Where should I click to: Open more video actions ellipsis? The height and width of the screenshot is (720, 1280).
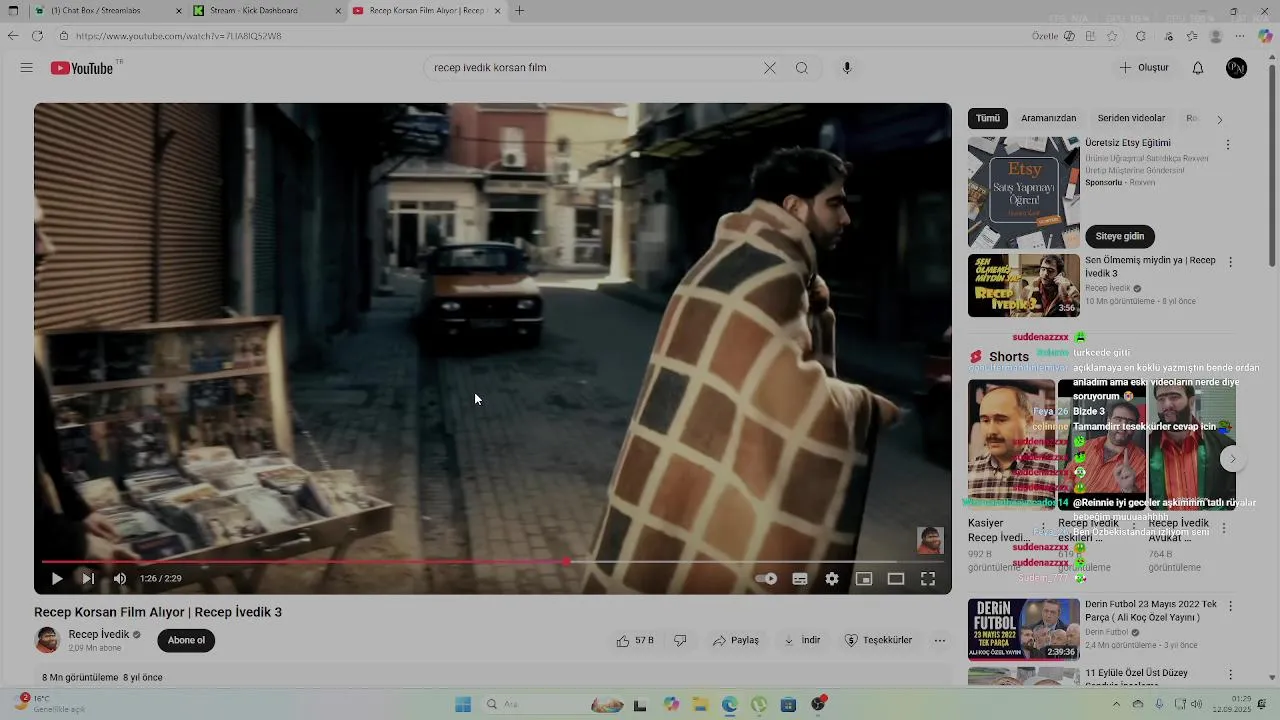[939, 640]
